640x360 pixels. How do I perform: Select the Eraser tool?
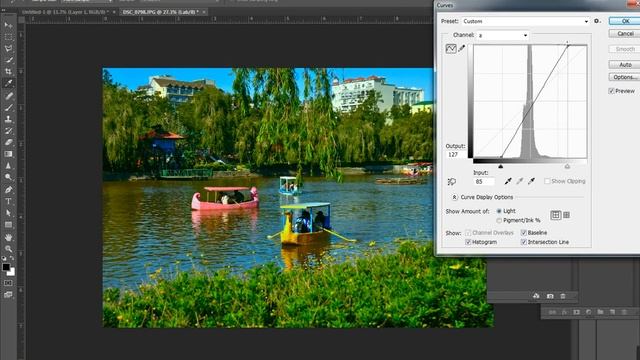(8, 142)
